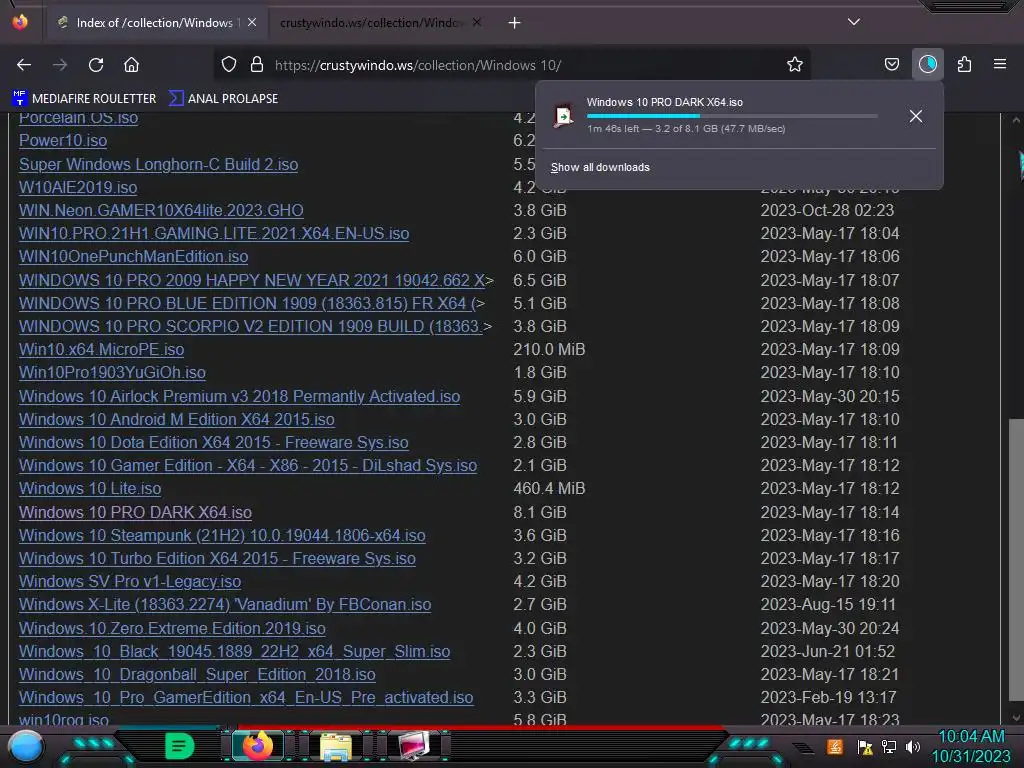Open W10AIE2019.iso link

[78, 187]
